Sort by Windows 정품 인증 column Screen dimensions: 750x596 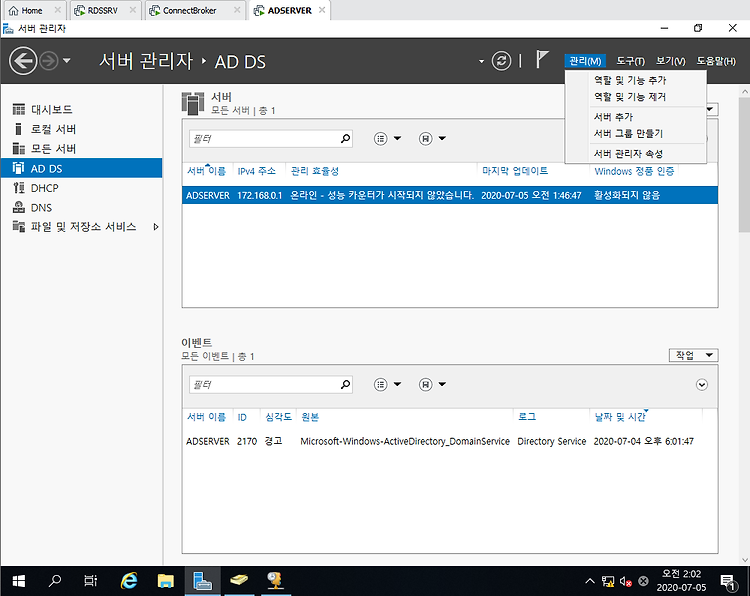coord(634,171)
